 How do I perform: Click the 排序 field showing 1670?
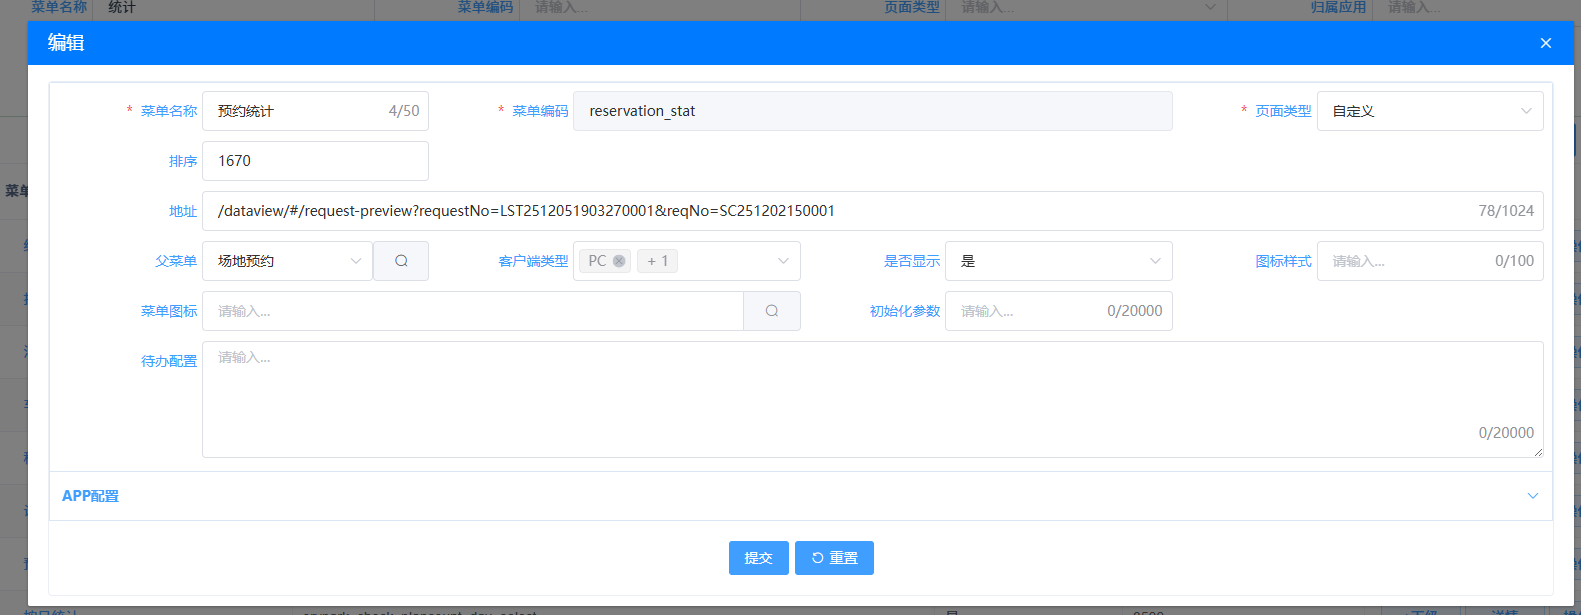coord(315,161)
